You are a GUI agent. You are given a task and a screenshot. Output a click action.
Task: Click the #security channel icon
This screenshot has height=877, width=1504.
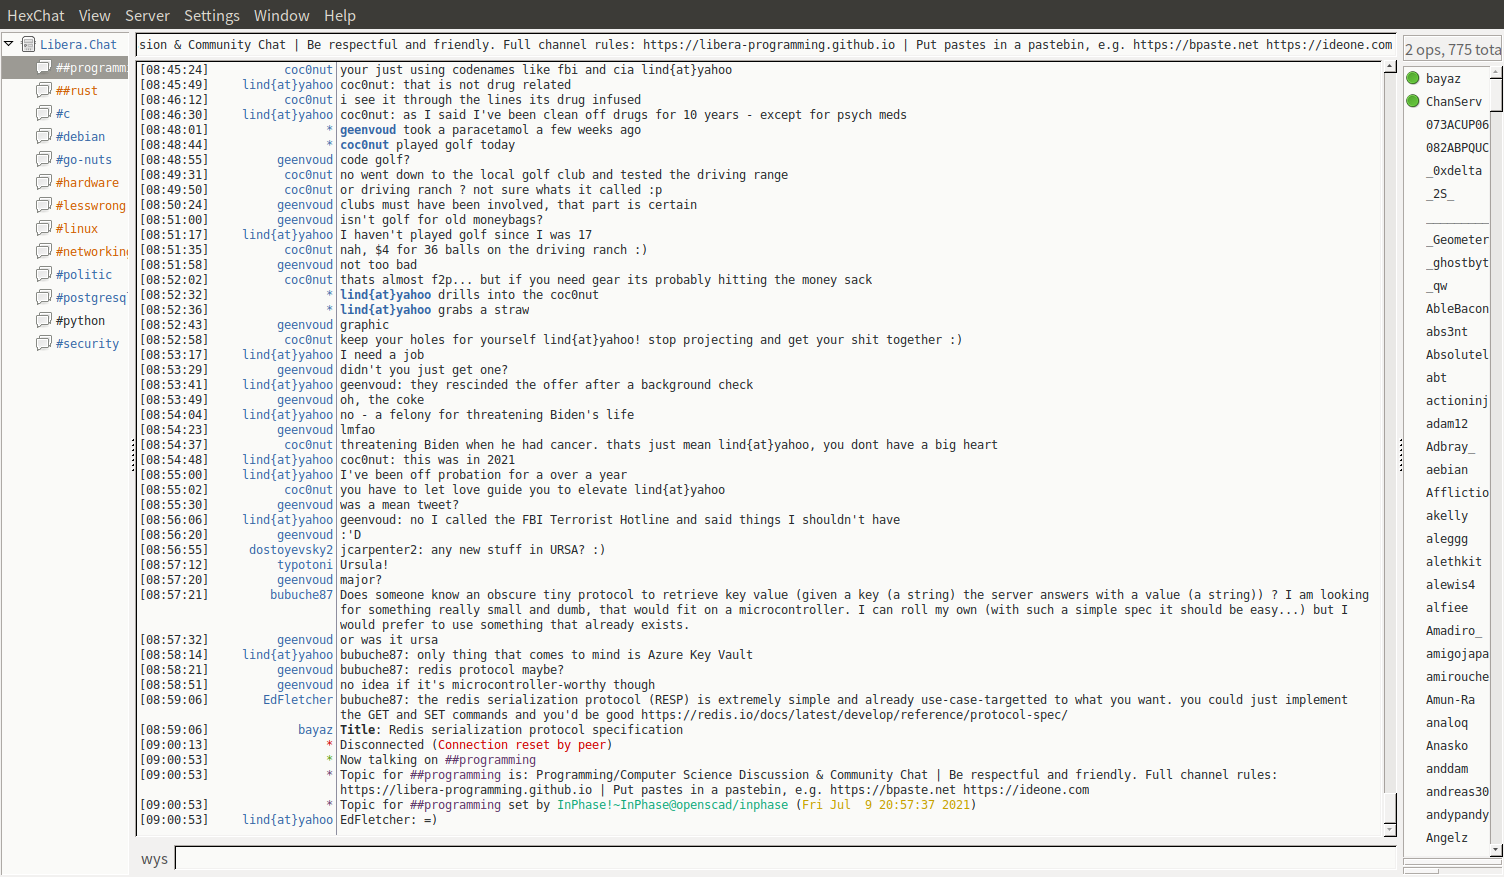[44, 343]
